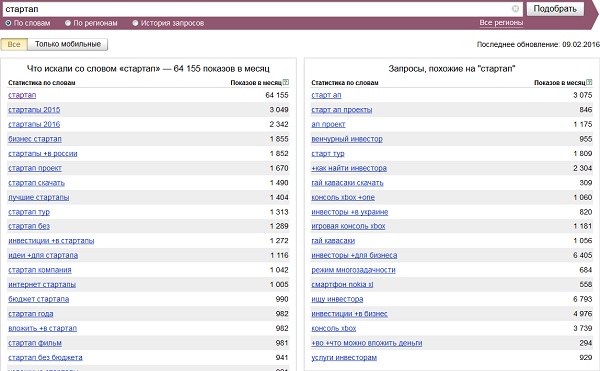Click the '6 793' value for ищу инвестора
This screenshot has width=600, height=371.
pos(582,299)
